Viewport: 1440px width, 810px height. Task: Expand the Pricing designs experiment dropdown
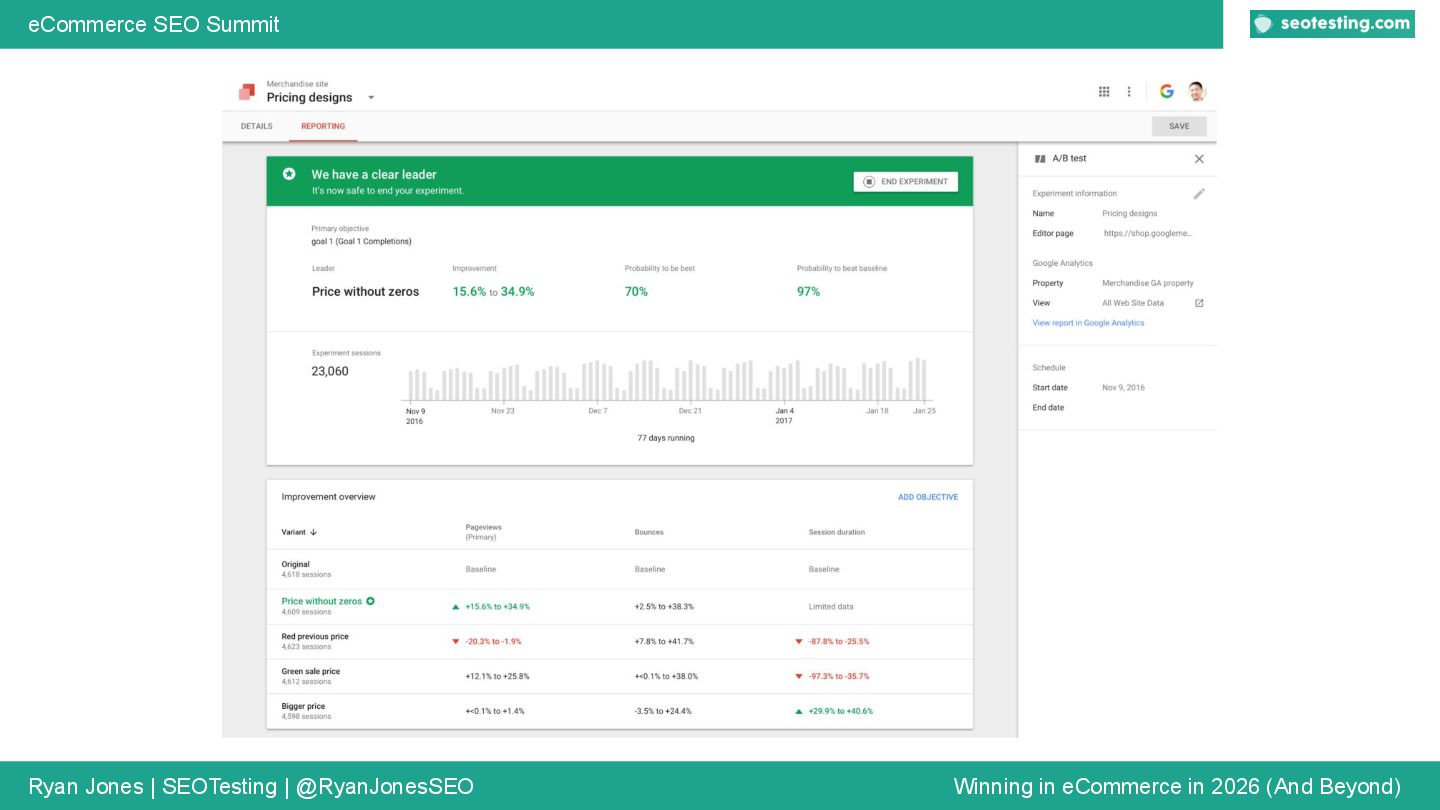tap(371, 98)
